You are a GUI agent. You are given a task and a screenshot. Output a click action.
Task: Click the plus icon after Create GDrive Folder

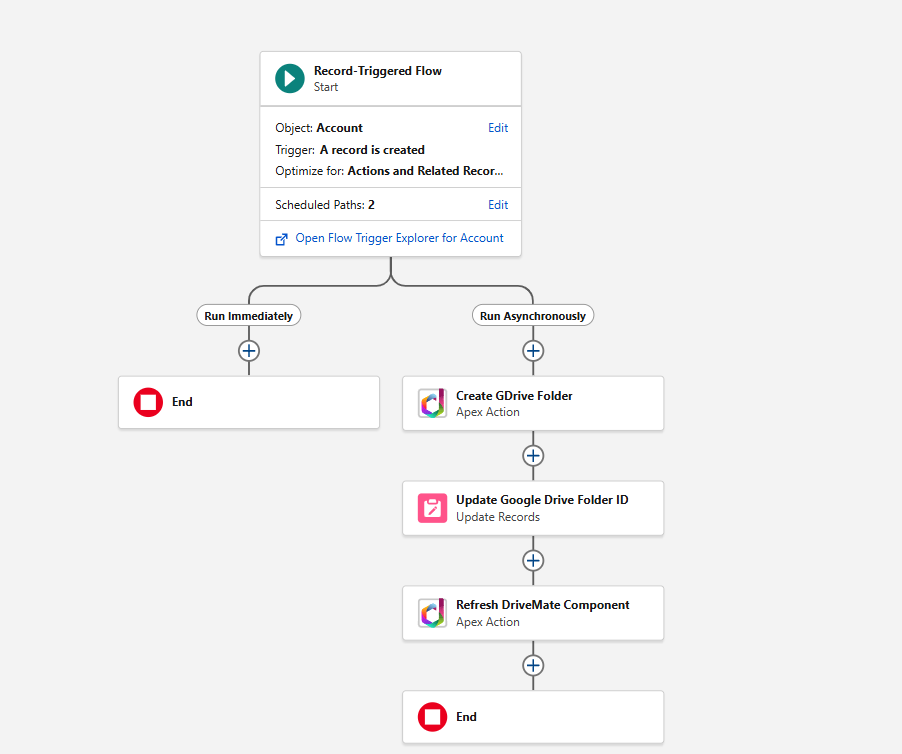click(533, 456)
